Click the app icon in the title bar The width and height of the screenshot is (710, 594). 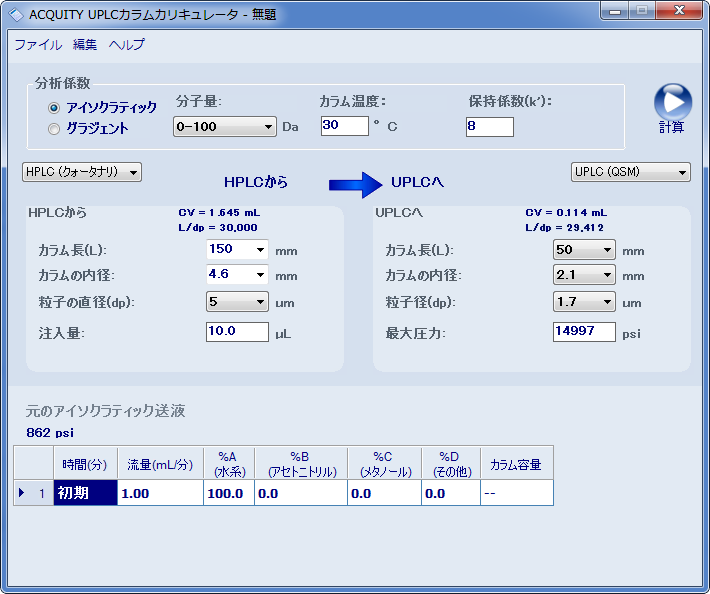coord(16,15)
